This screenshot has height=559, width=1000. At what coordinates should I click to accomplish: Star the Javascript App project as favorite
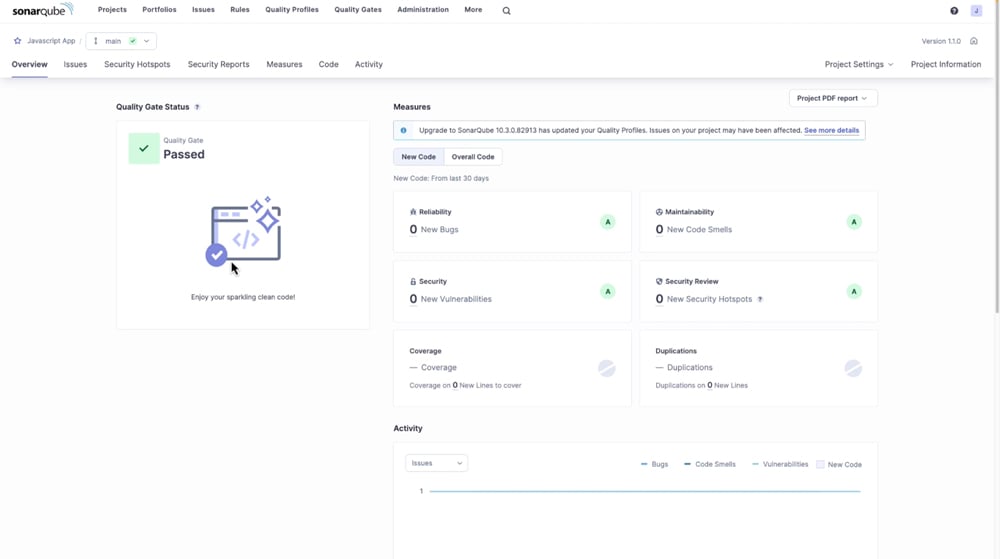point(17,41)
